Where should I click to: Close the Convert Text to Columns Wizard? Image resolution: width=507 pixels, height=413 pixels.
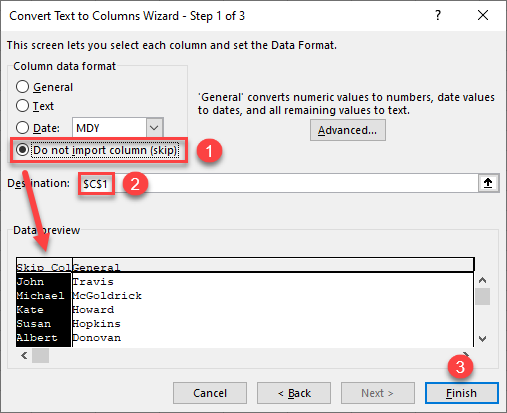(483, 15)
